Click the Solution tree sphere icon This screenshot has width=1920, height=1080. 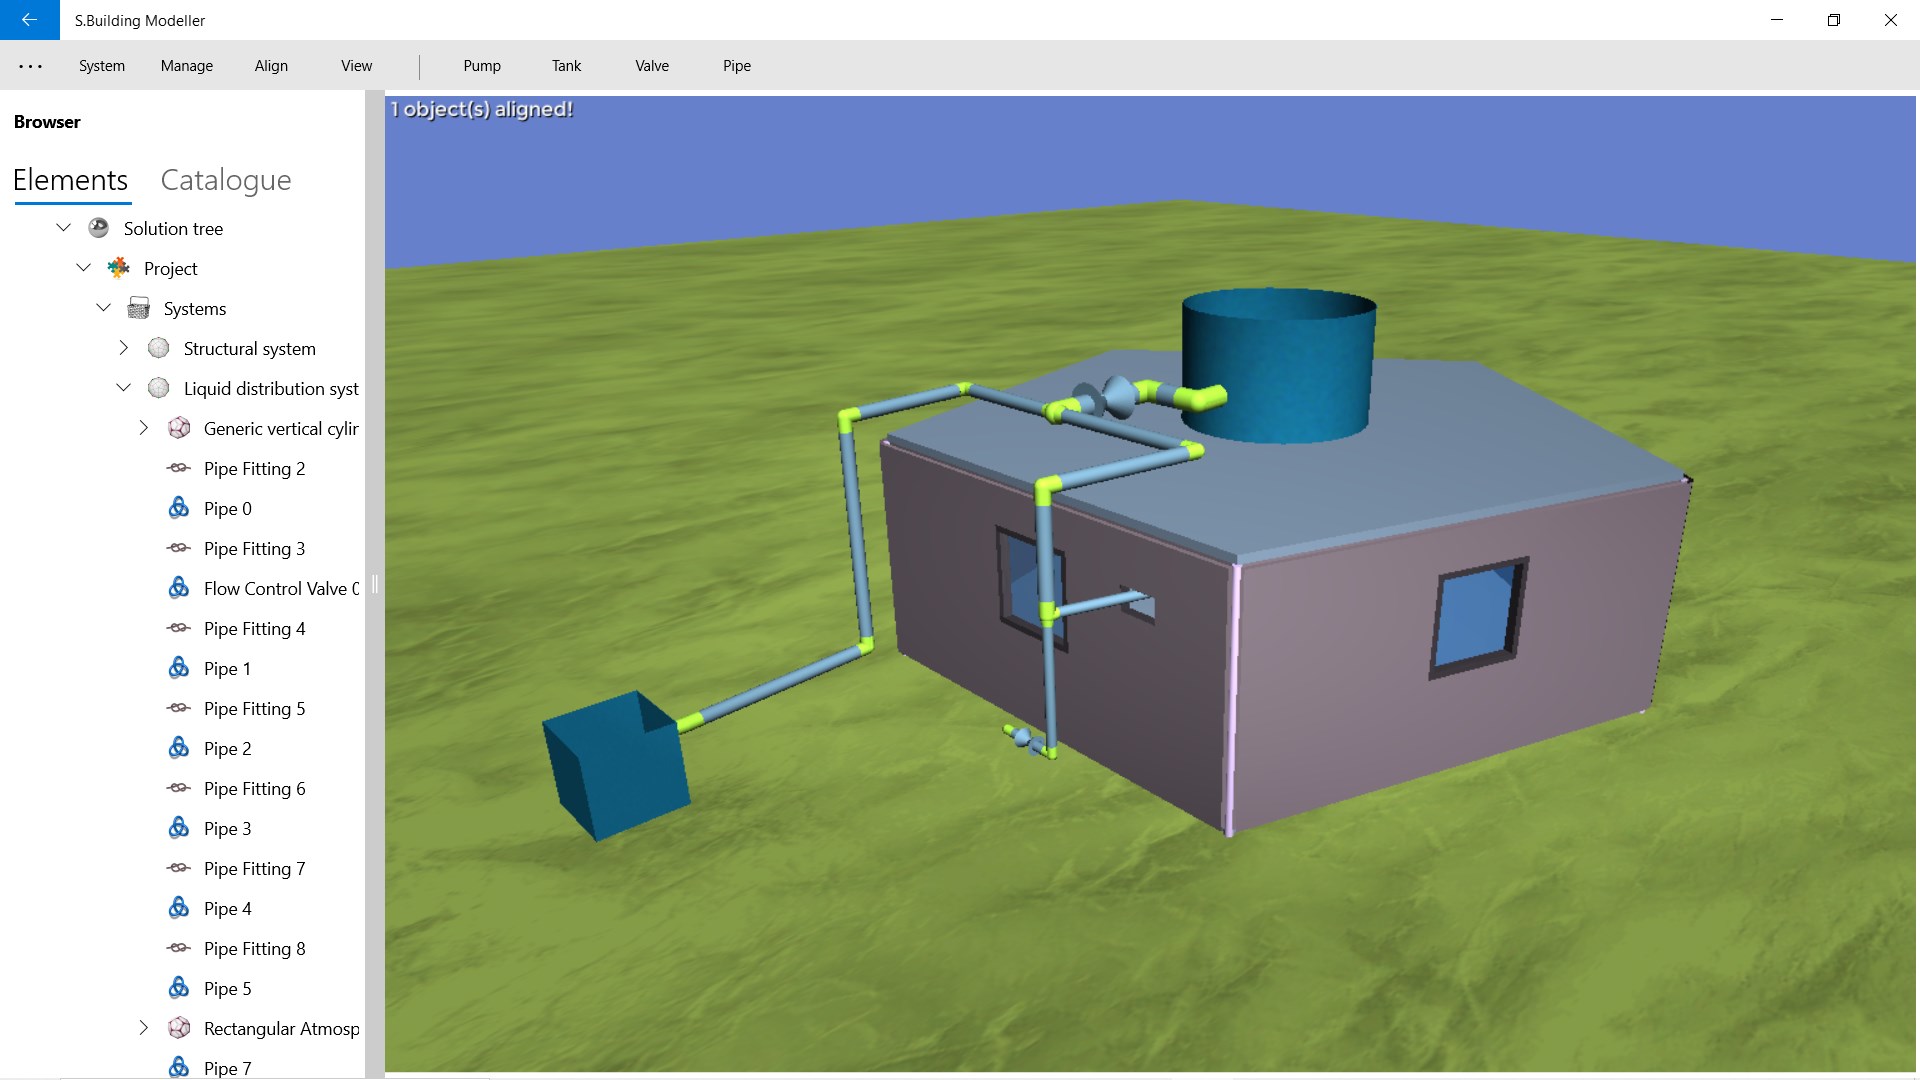point(98,228)
